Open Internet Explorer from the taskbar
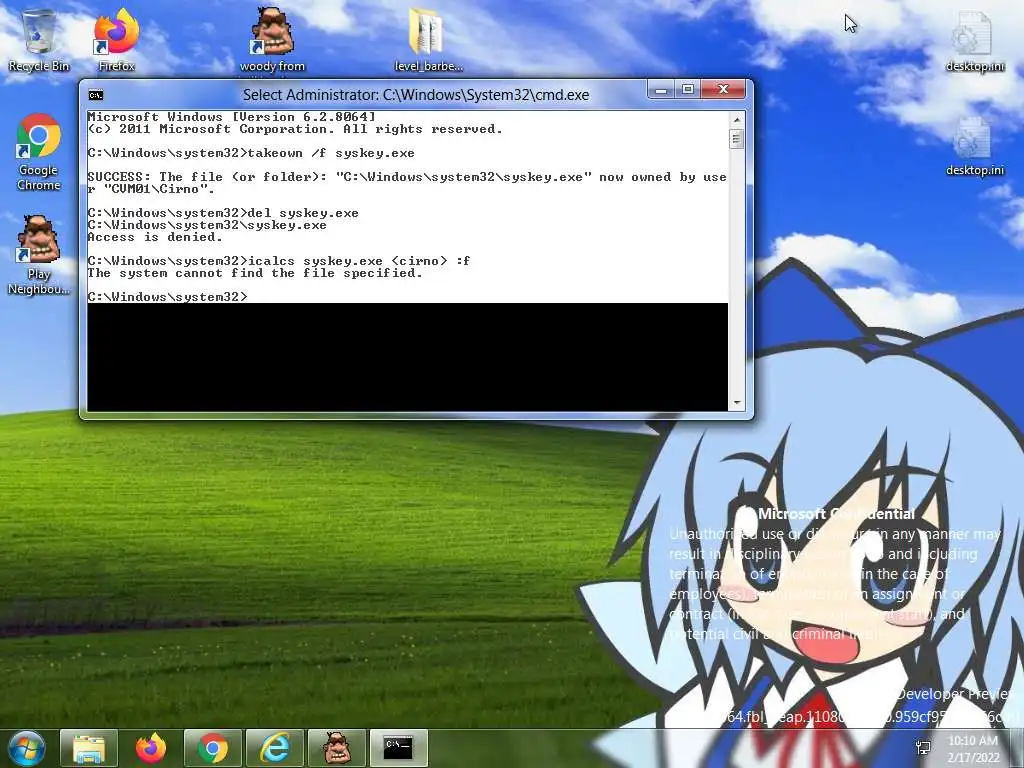1024x768 pixels. [x=275, y=748]
